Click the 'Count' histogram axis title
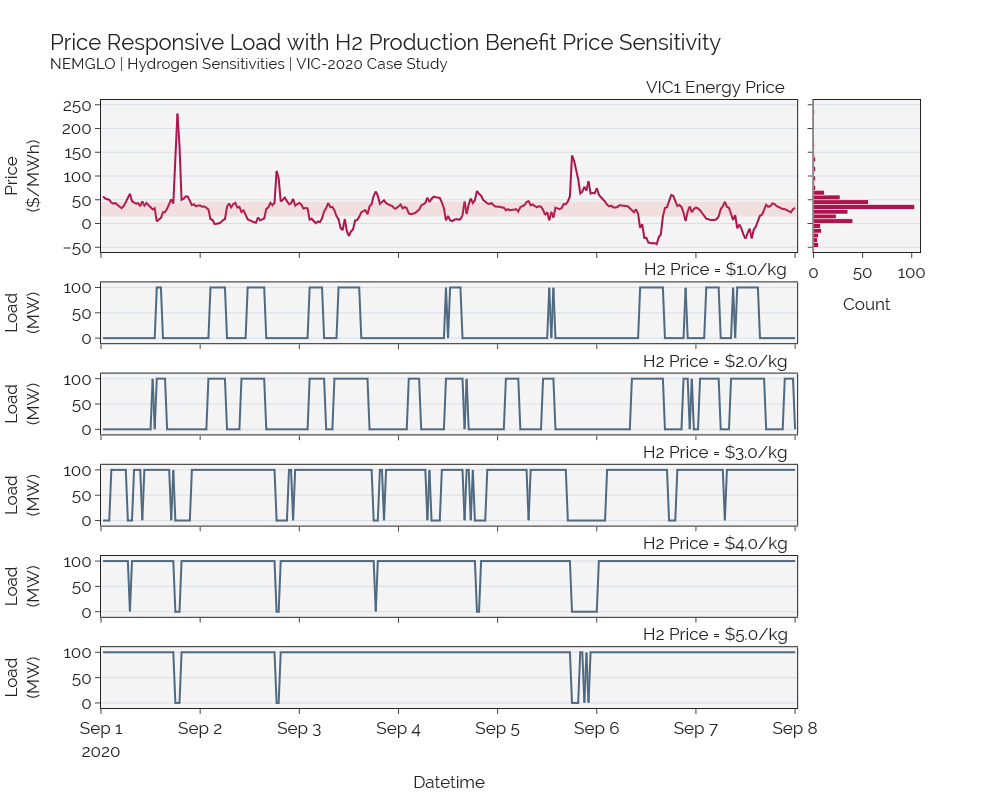The height and width of the screenshot is (800, 1000). 866,304
